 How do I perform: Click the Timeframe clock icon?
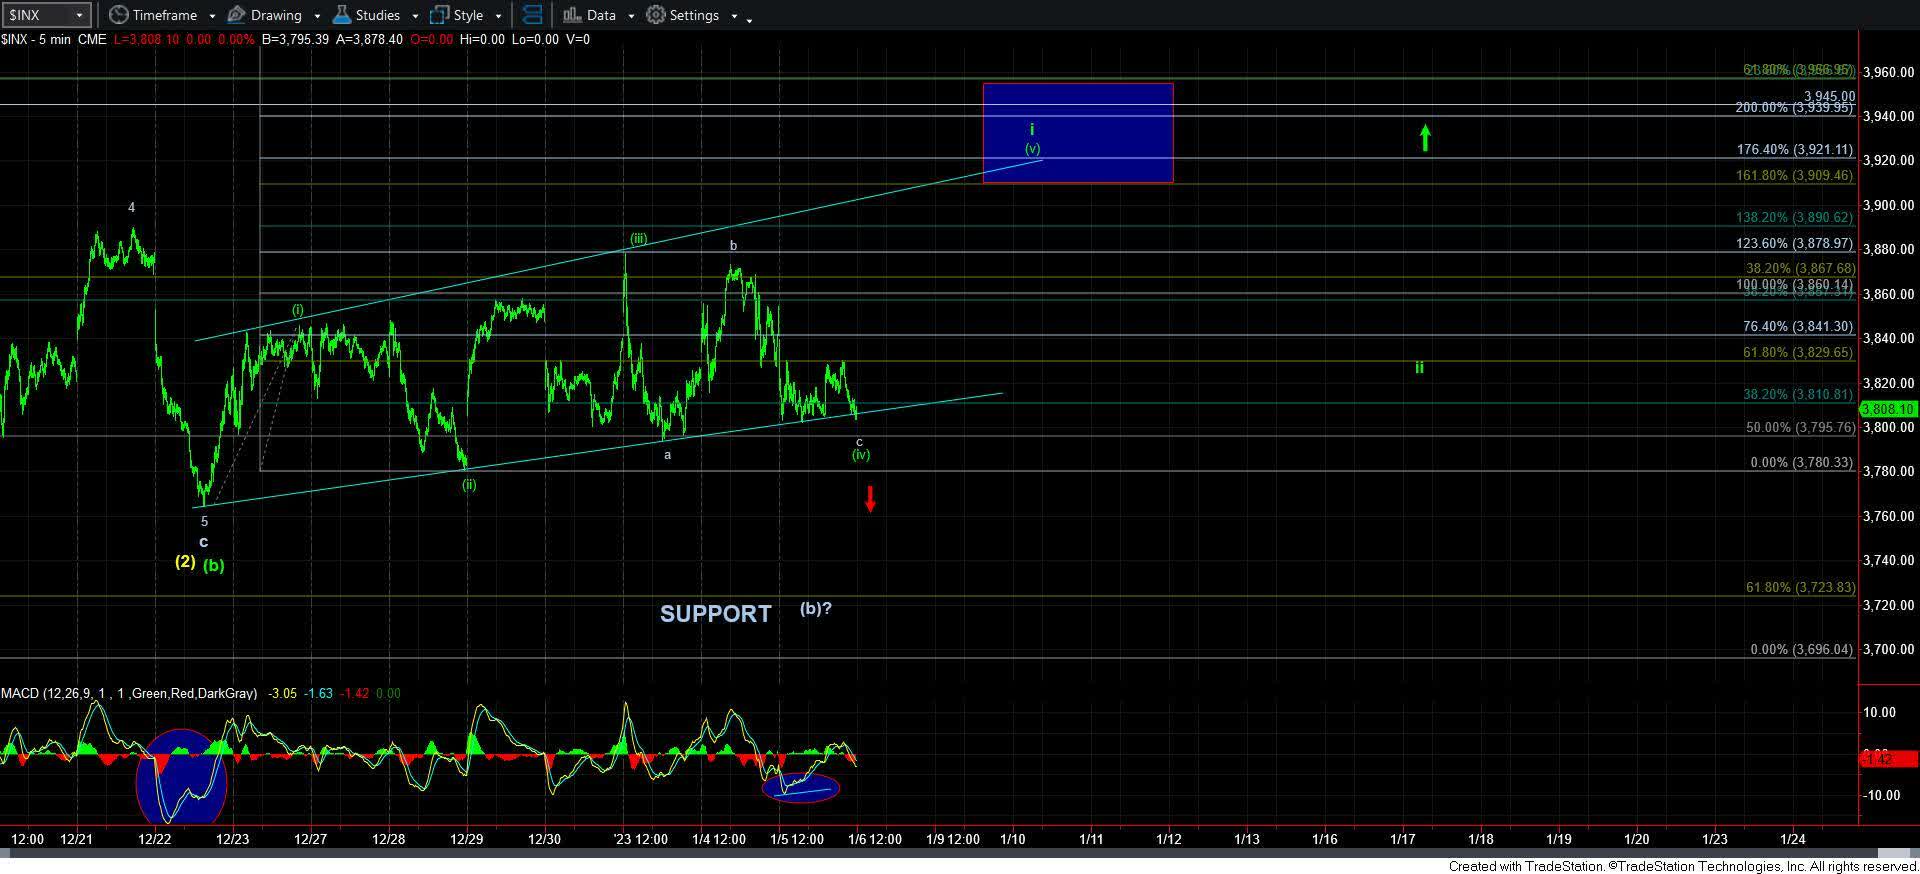[x=119, y=15]
